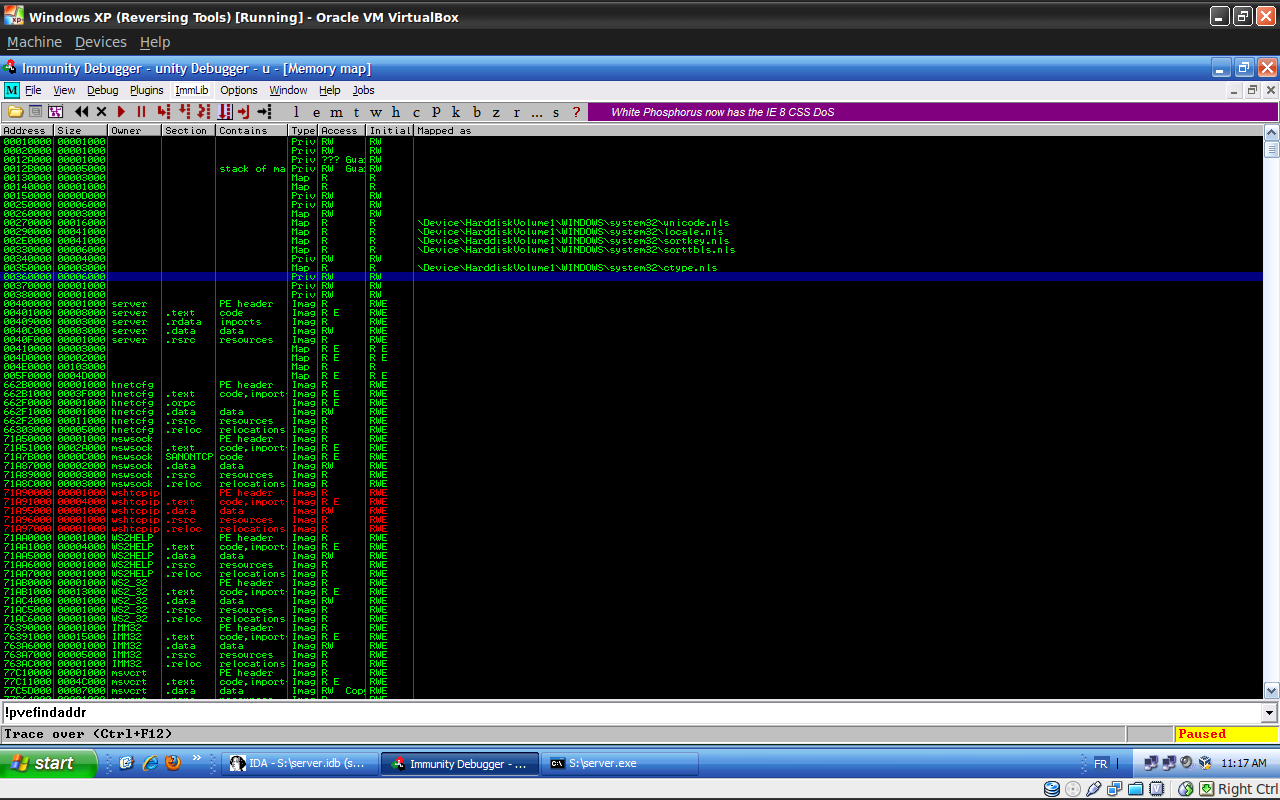Select the mswsock SANONTCP section row
The height and width of the screenshot is (800, 1280).
[631, 457]
